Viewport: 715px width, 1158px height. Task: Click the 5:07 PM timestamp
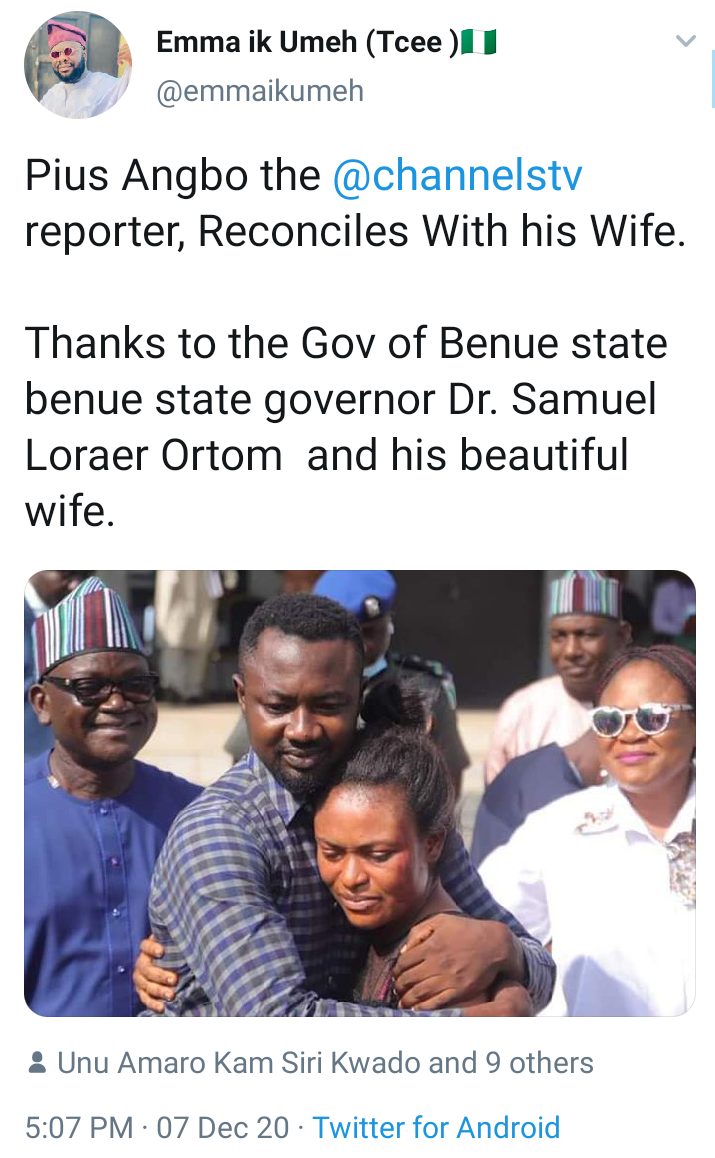point(79,1128)
